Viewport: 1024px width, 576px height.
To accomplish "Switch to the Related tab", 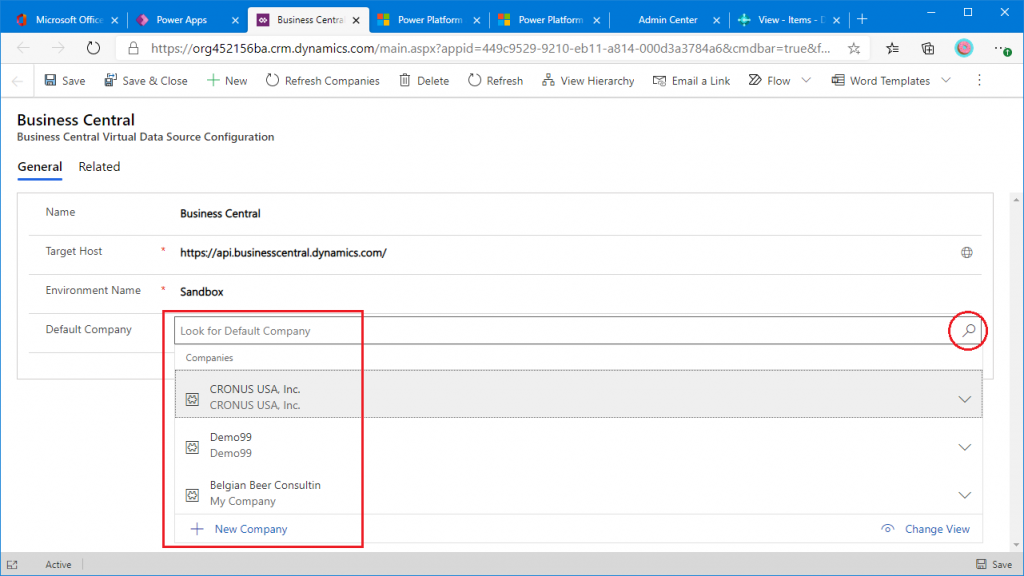I will pyautogui.click(x=99, y=167).
